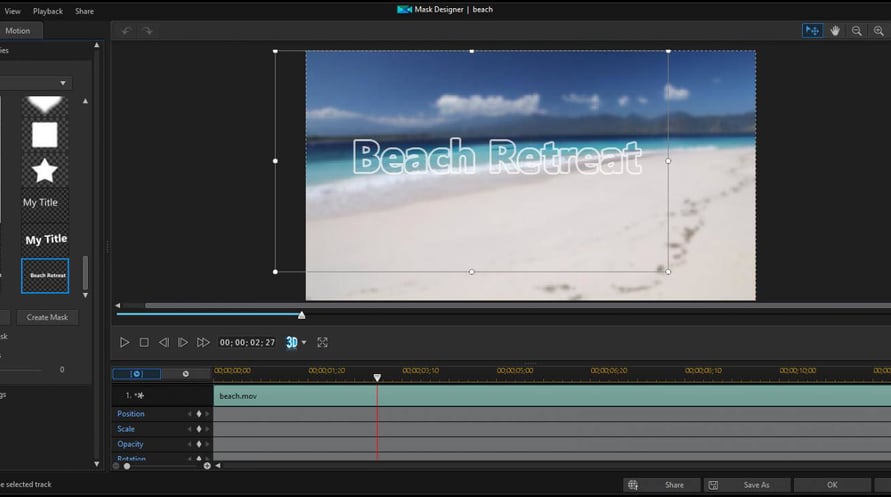This screenshot has width=891, height=497.
Task: Select the Beach Retreat mask thumbnail
Action: 45,276
